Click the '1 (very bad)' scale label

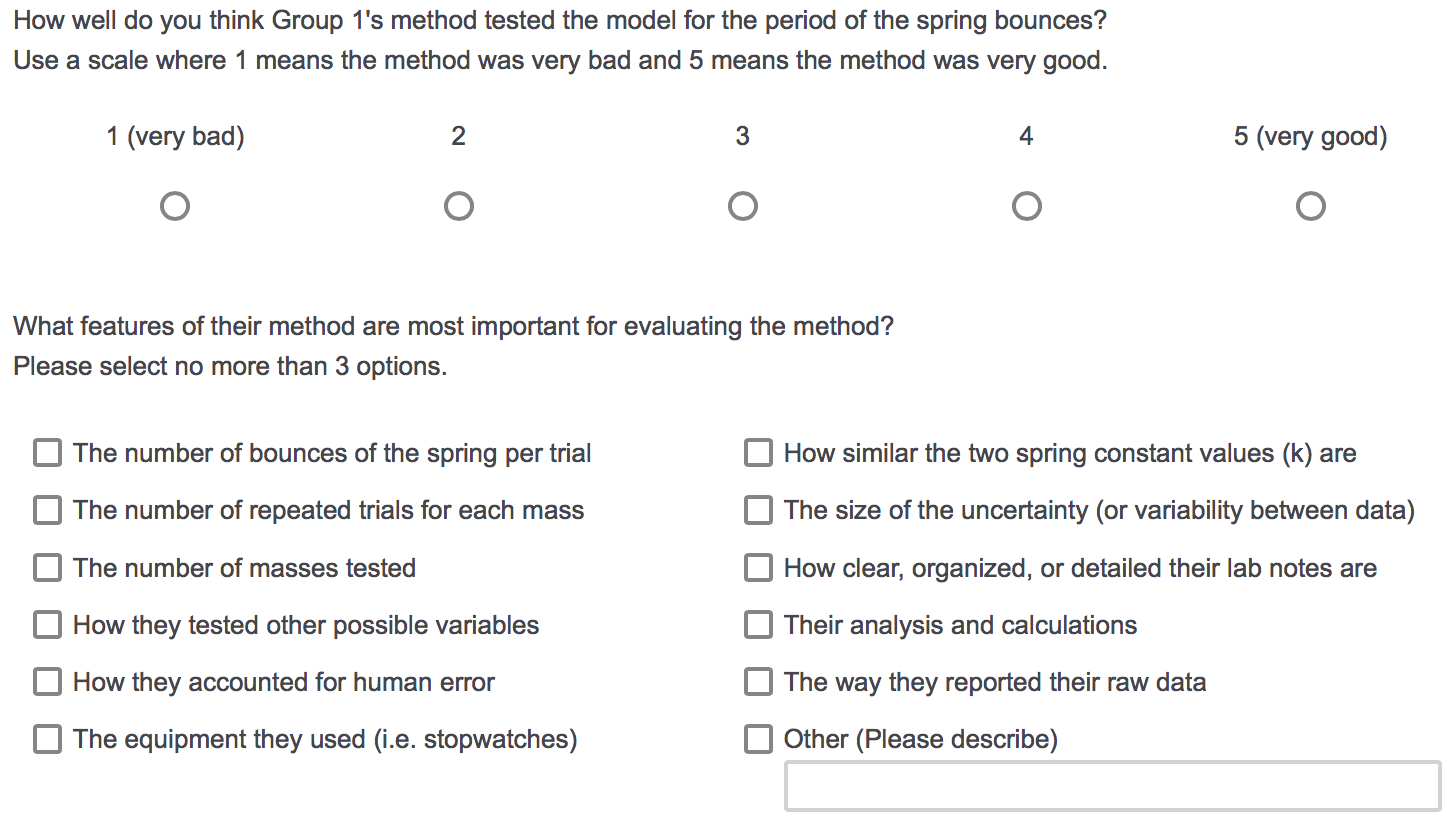(x=175, y=137)
